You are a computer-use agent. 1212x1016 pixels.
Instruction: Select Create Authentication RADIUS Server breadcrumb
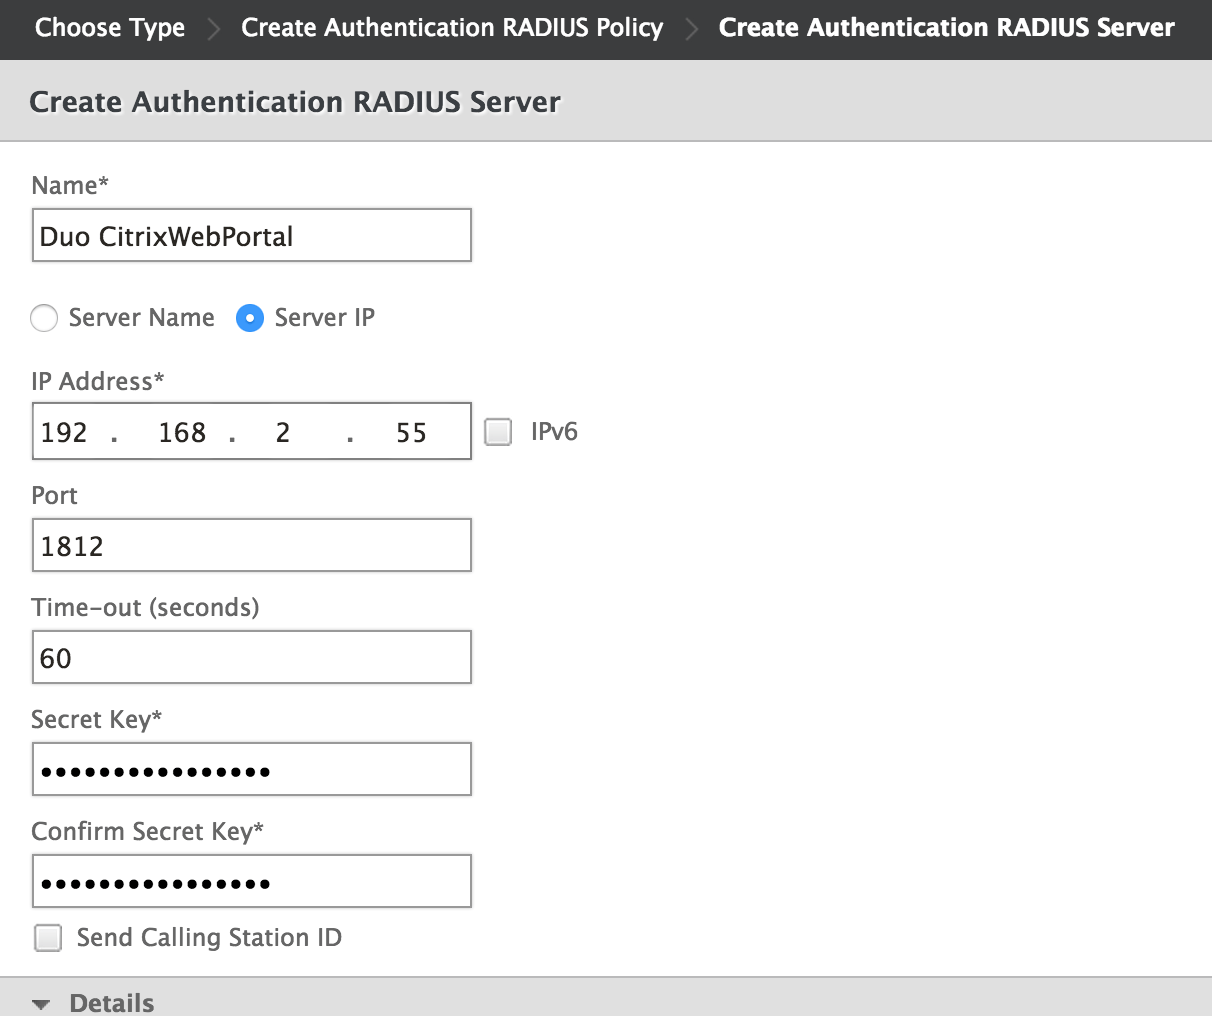pos(946,28)
